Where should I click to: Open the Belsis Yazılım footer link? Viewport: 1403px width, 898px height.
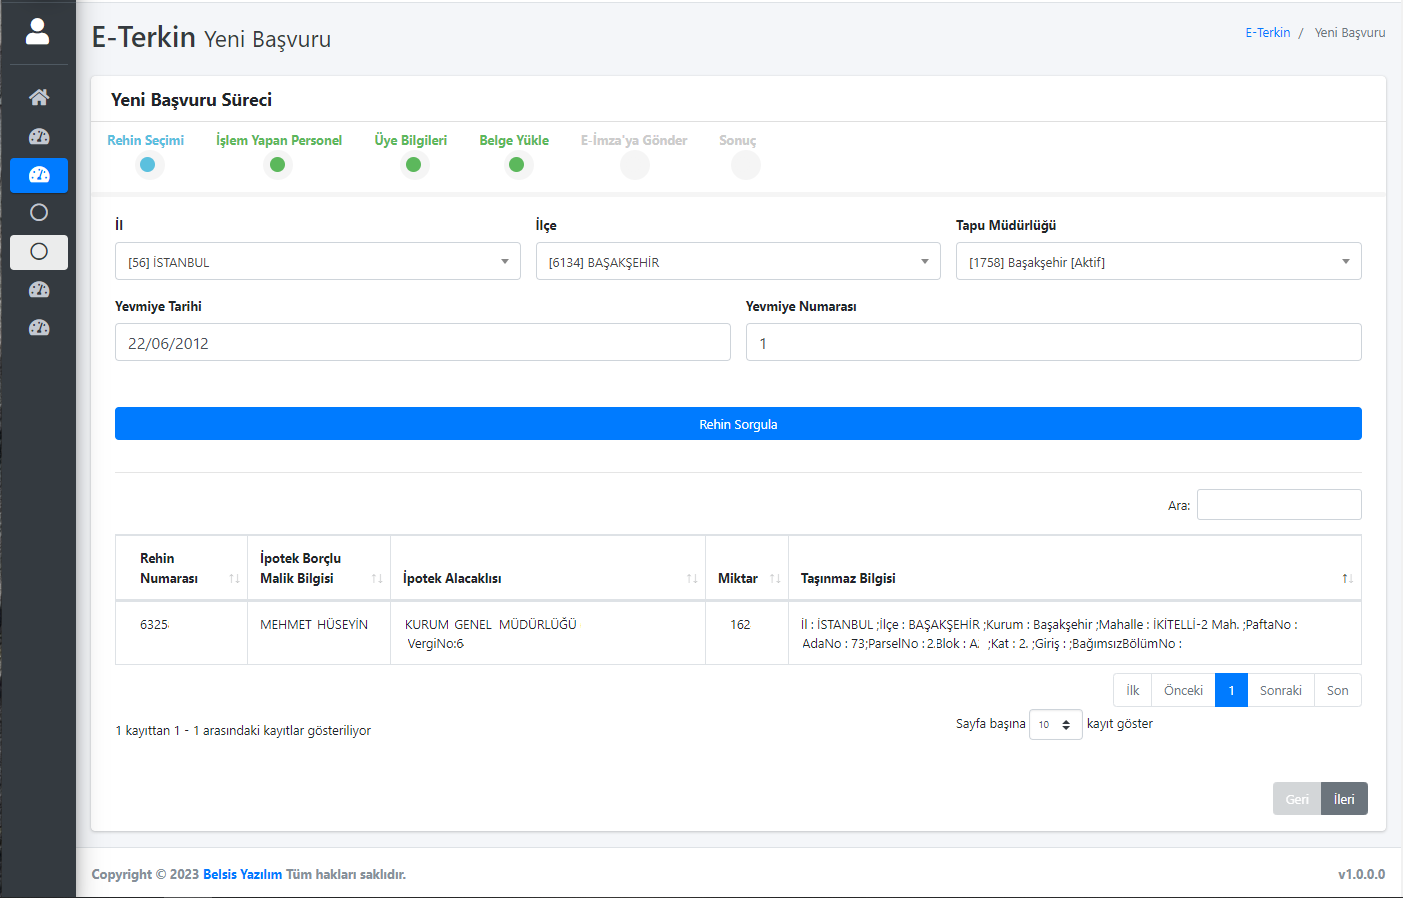click(242, 874)
